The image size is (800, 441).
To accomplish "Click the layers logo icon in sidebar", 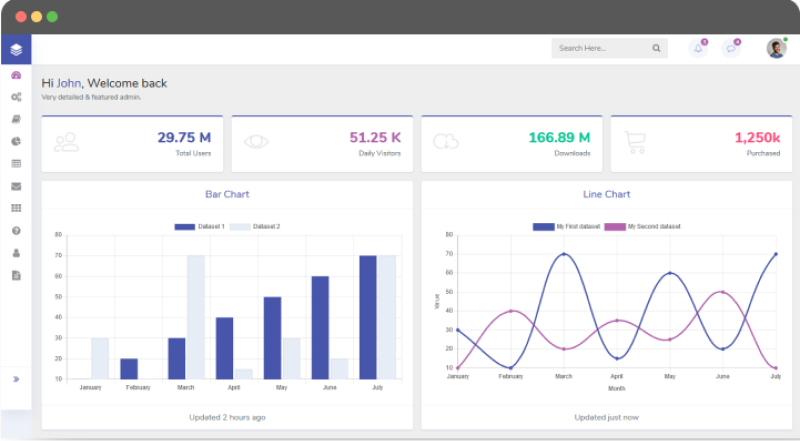I will [x=16, y=49].
